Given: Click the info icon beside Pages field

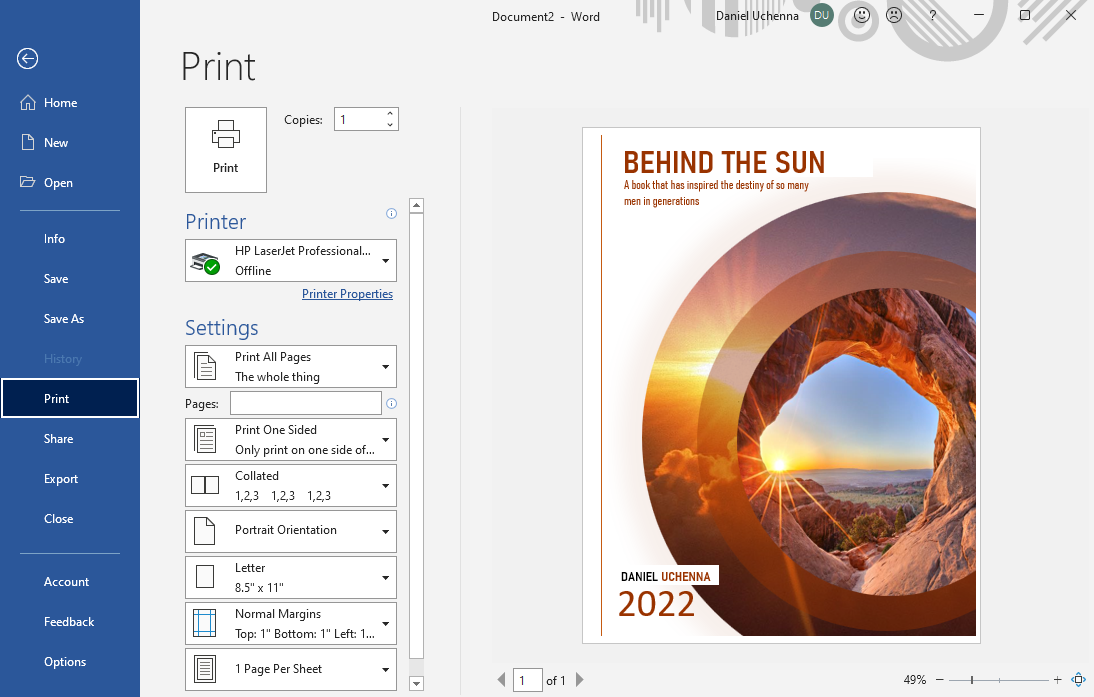Looking at the screenshot, I should click(391, 404).
